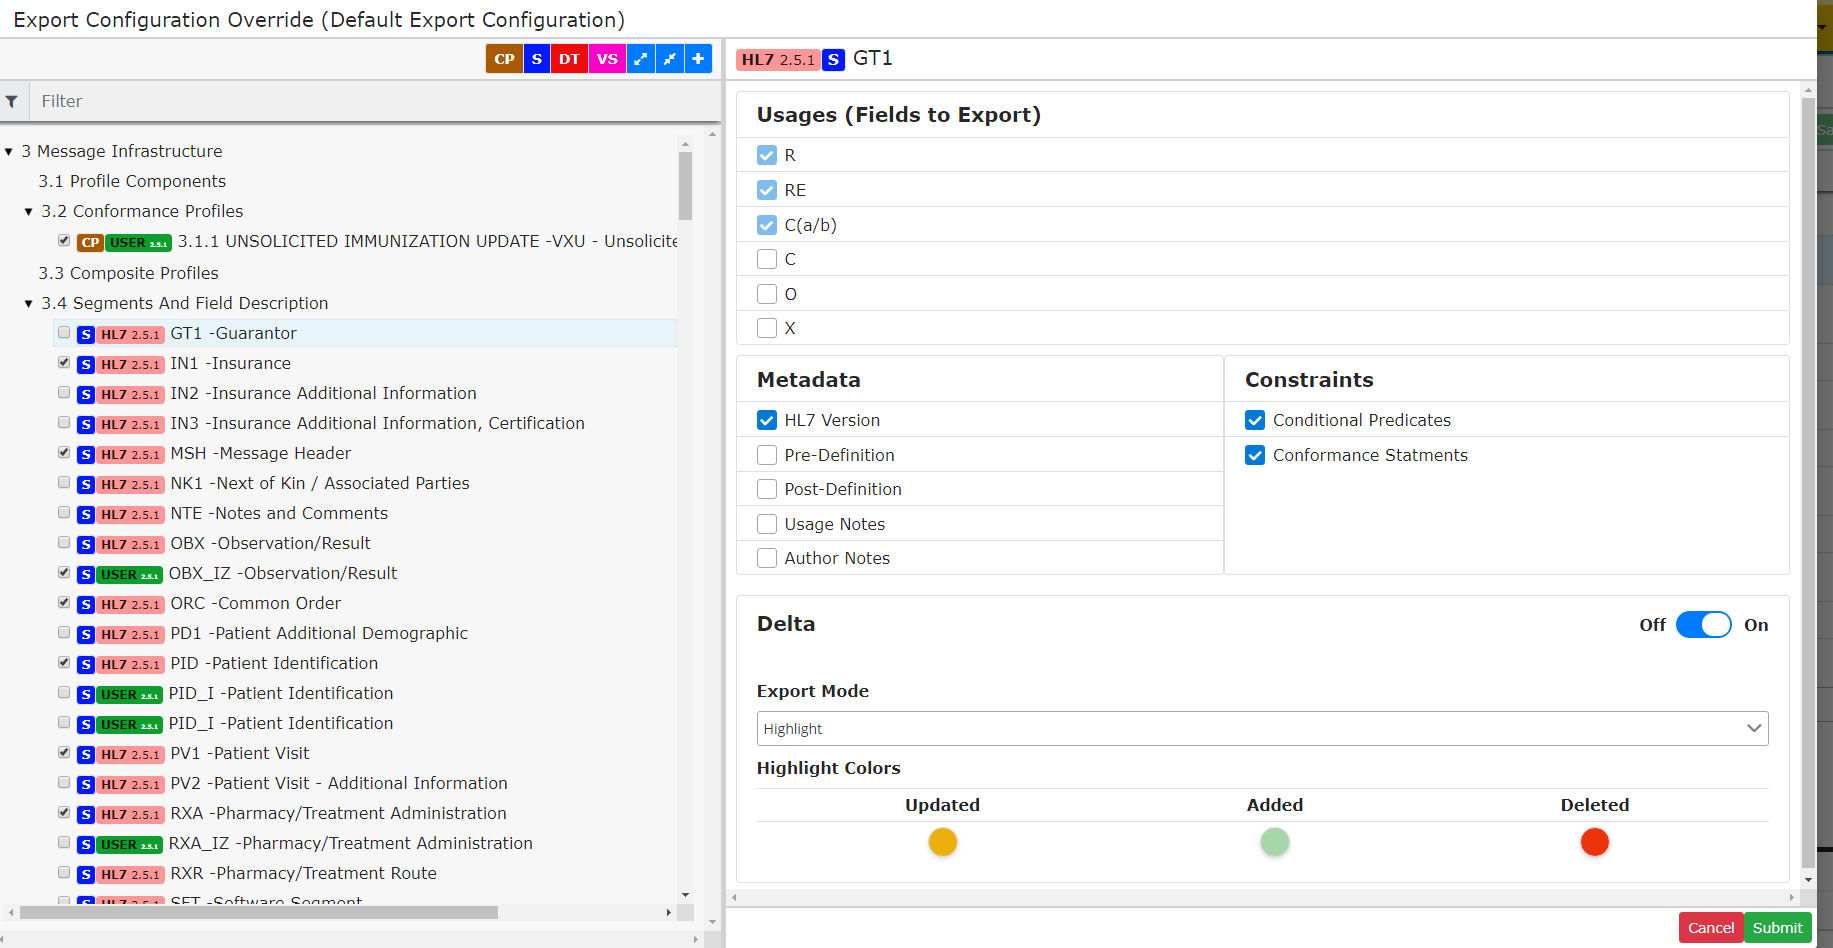Uncheck the R usage checkbox
The image size is (1833, 948).
(x=767, y=155)
